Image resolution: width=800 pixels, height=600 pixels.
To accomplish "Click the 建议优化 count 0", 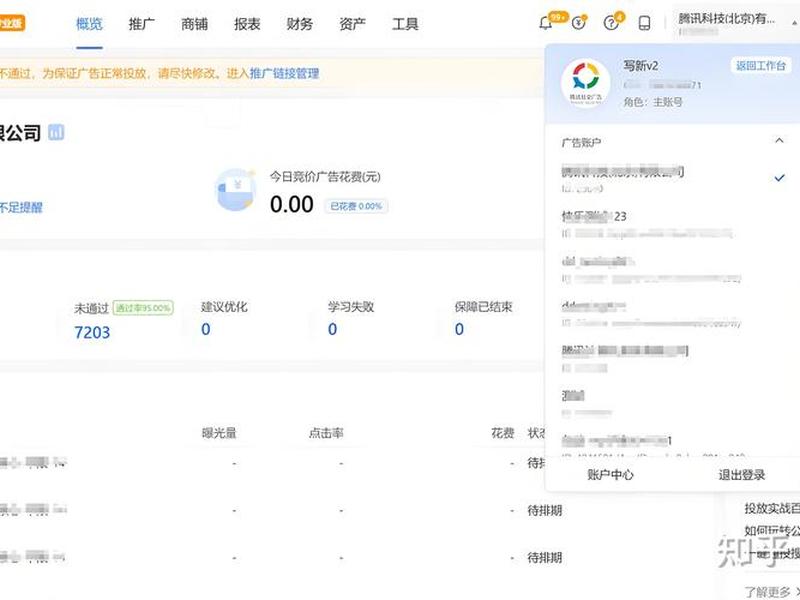I will 206,329.
